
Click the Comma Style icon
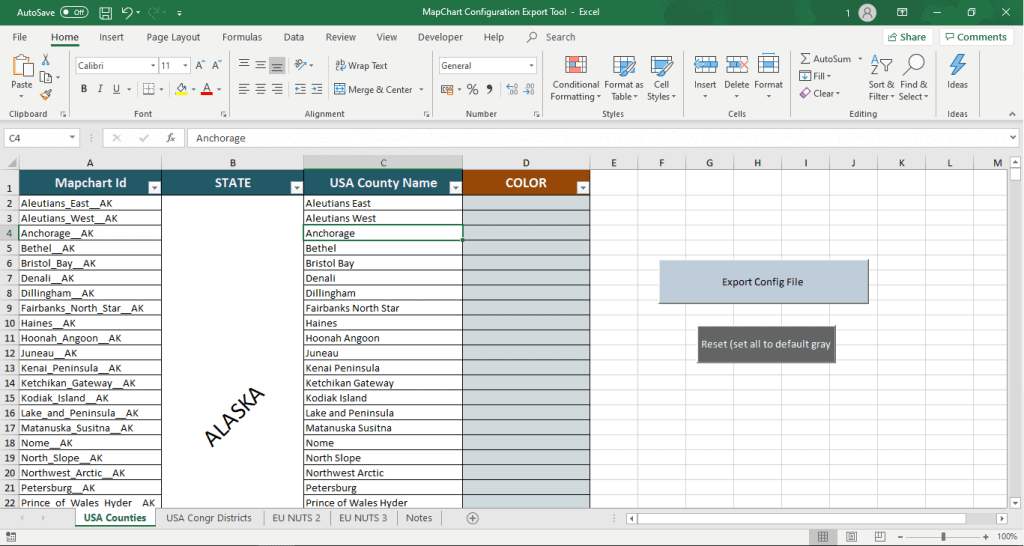pyautogui.click(x=489, y=89)
